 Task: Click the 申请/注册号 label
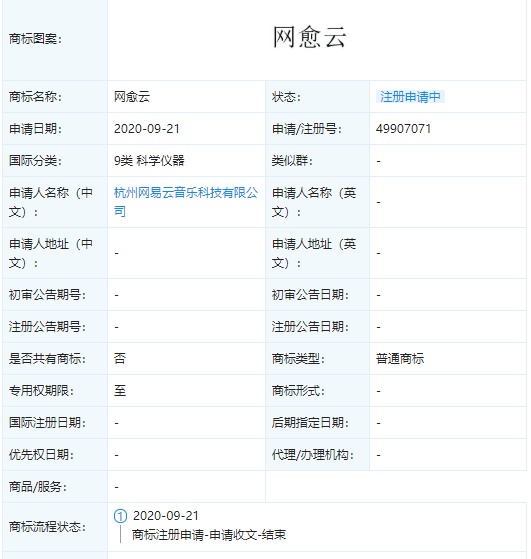tap(307, 129)
